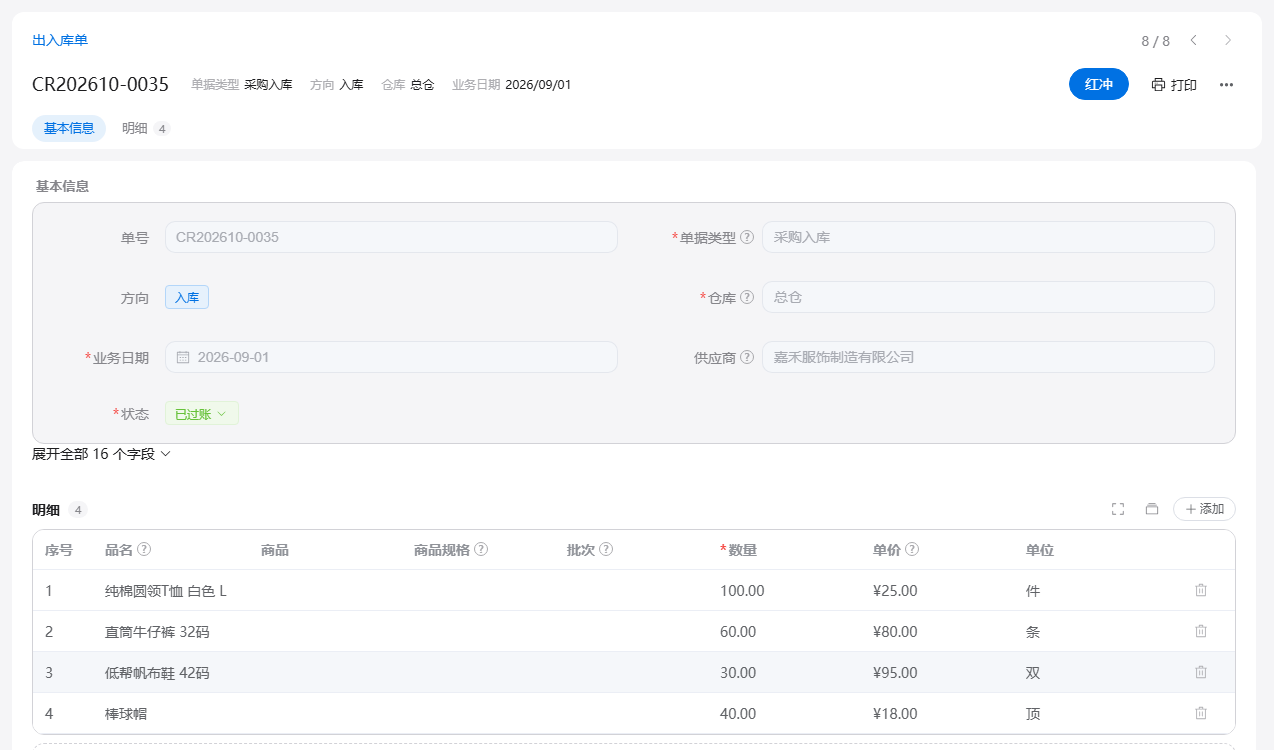1274x750 pixels.
Task: Click the 仓库 总仓 field
Action: pos(988,297)
